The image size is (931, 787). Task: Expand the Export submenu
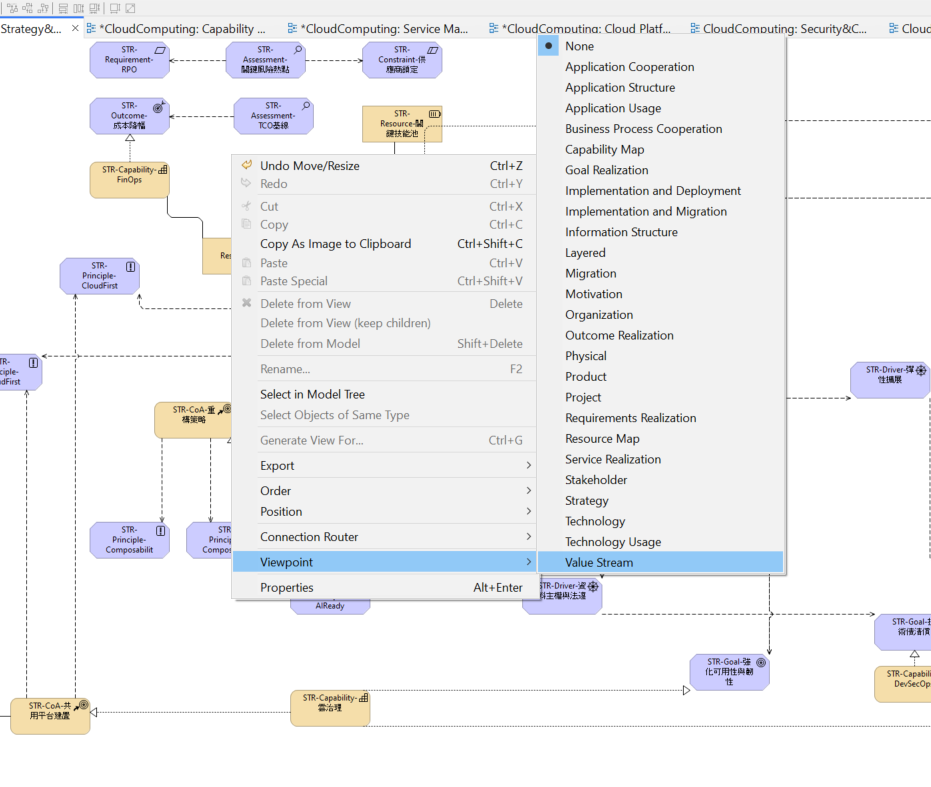pos(384,466)
